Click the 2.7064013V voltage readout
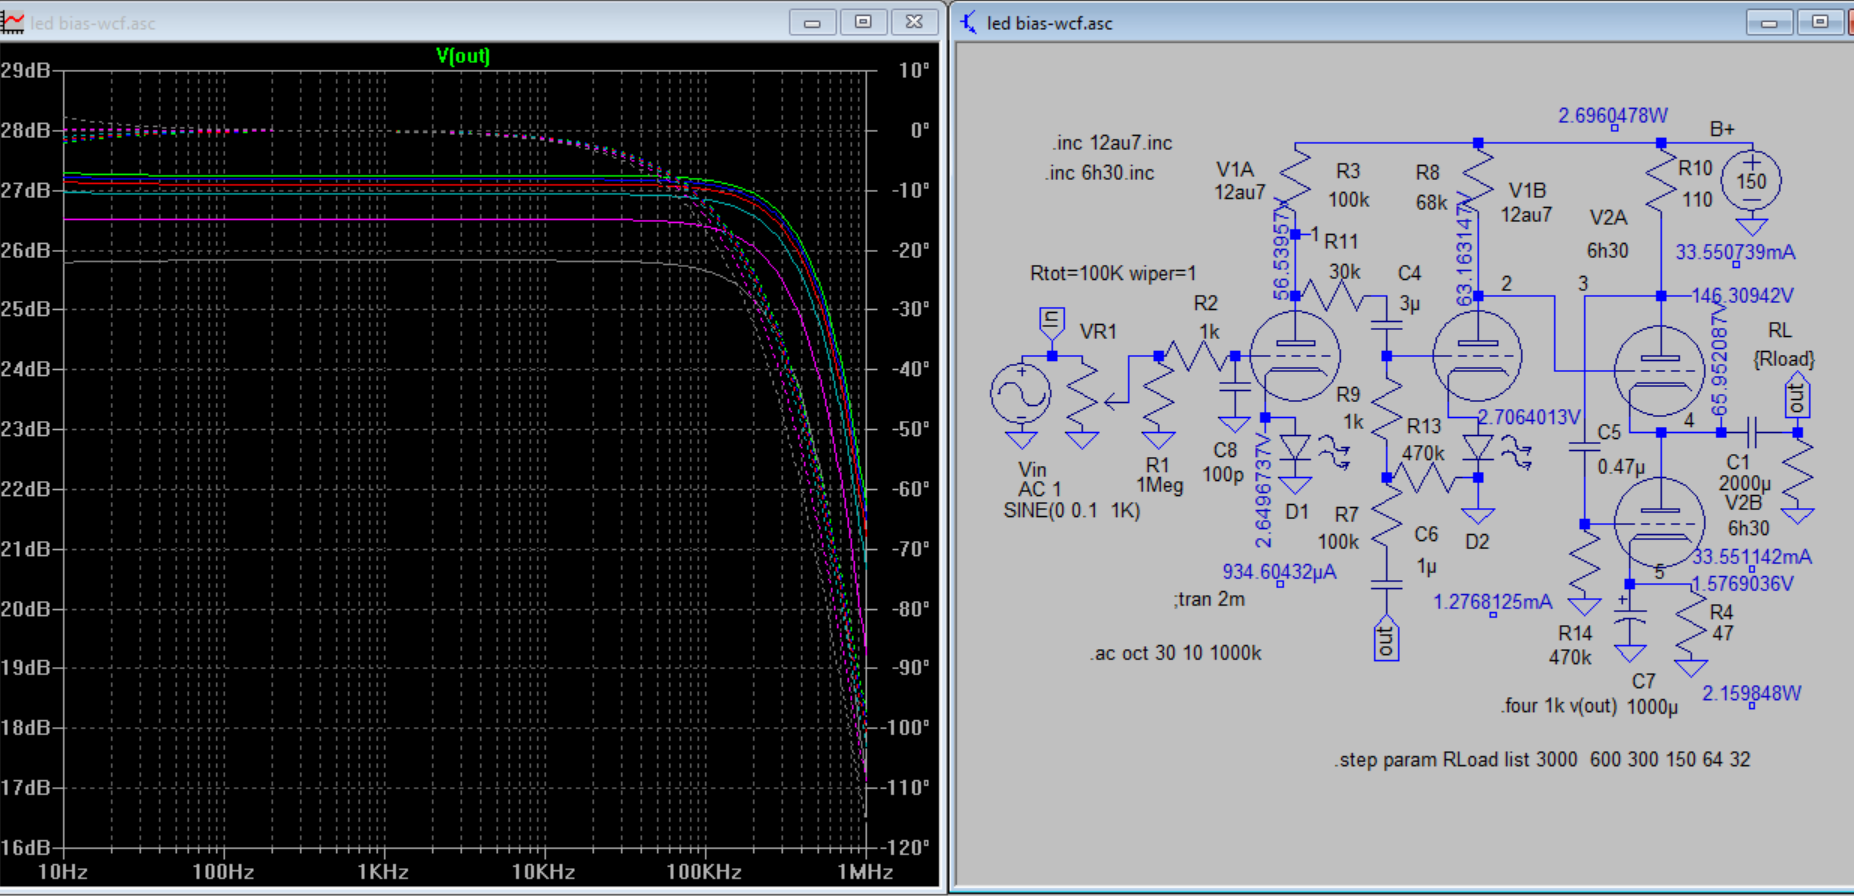 (x=1528, y=417)
